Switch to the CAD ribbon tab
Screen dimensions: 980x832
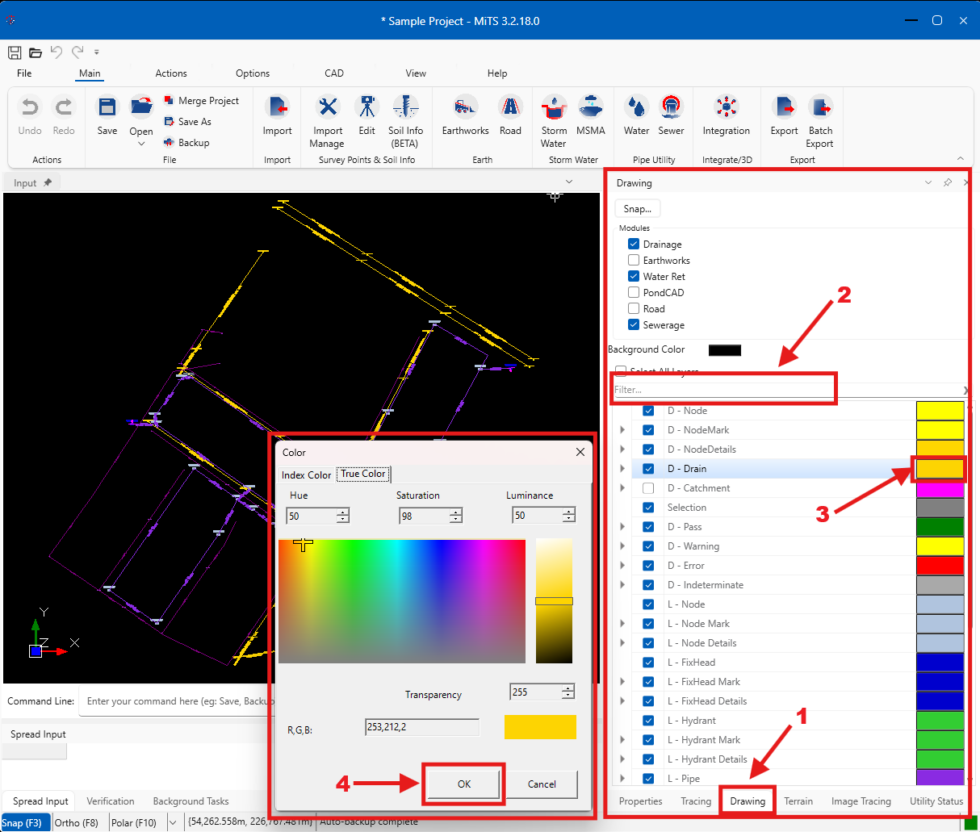(x=334, y=73)
